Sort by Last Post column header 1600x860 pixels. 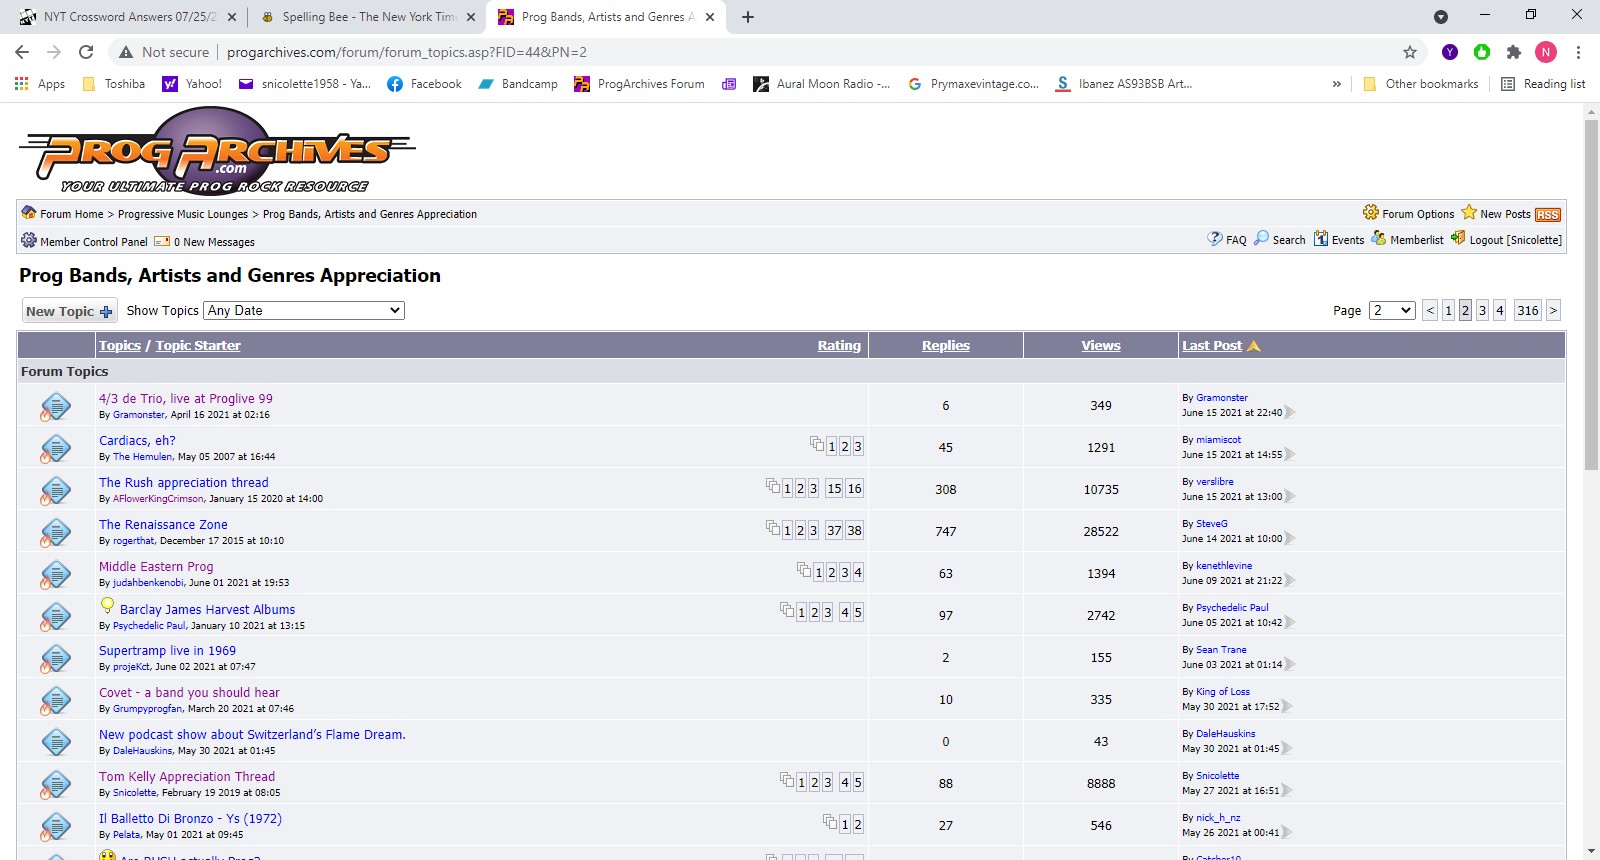tap(1212, 345)
